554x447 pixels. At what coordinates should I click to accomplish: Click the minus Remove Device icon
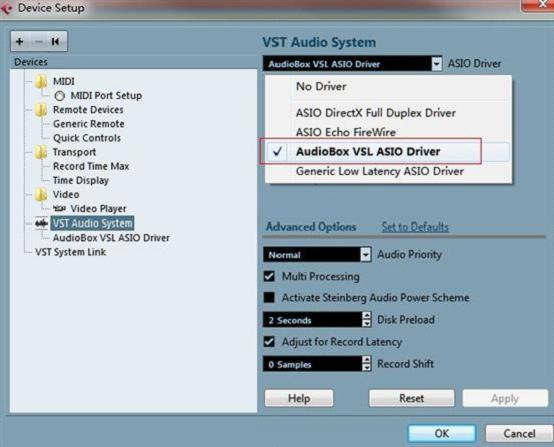[39, 42]
